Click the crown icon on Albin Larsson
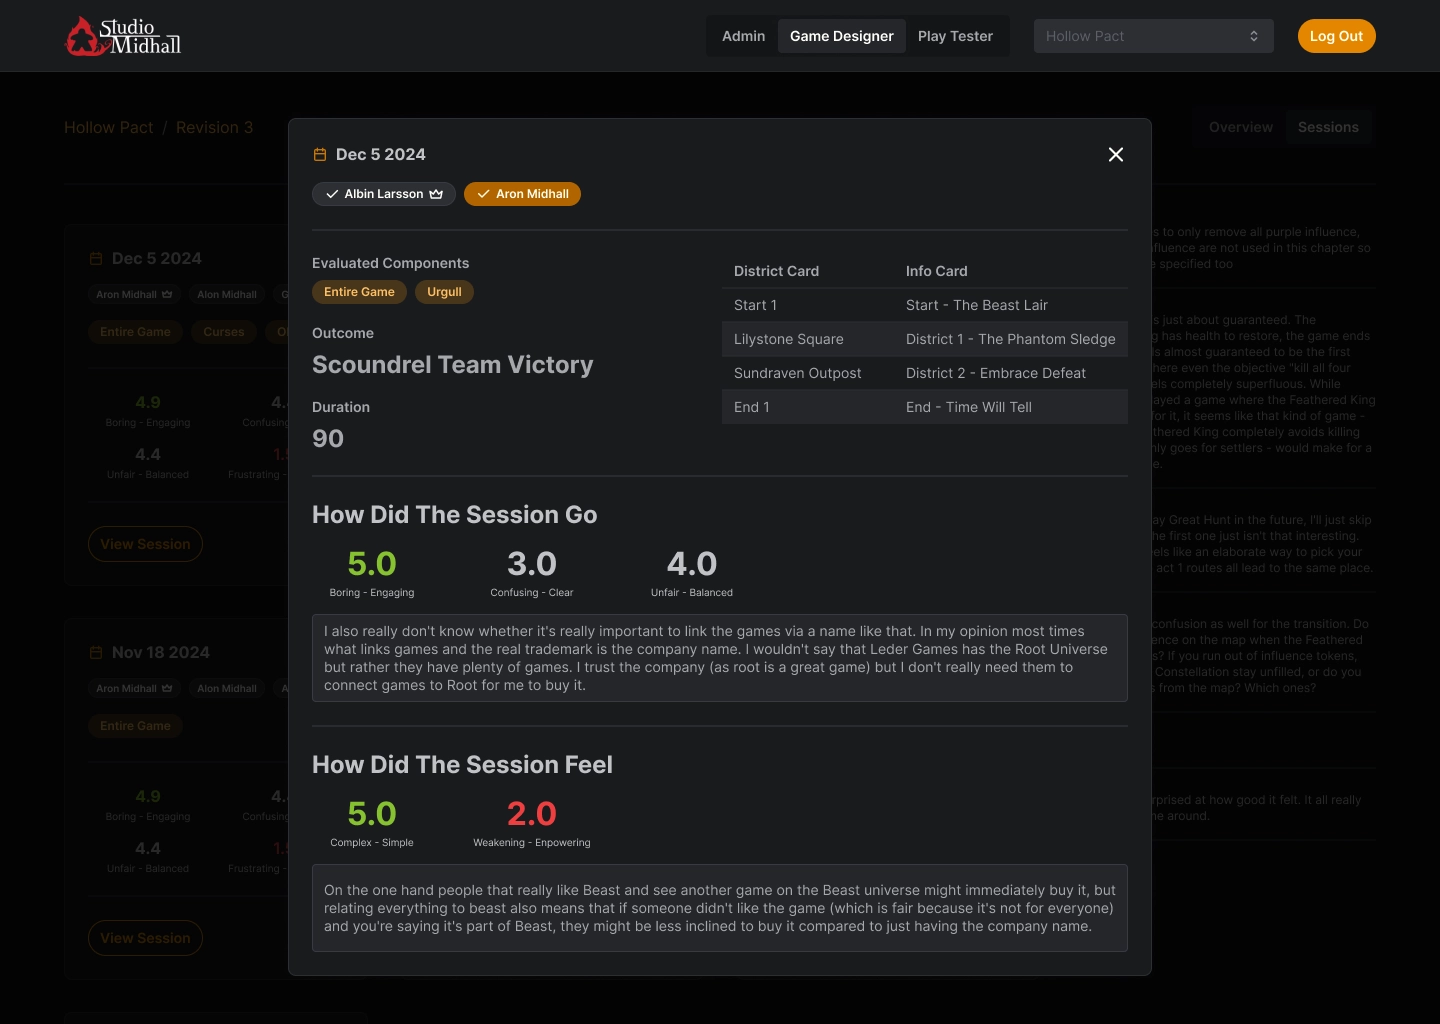The width and height of the screenshot is (1440, 1024). coord(436,194)
